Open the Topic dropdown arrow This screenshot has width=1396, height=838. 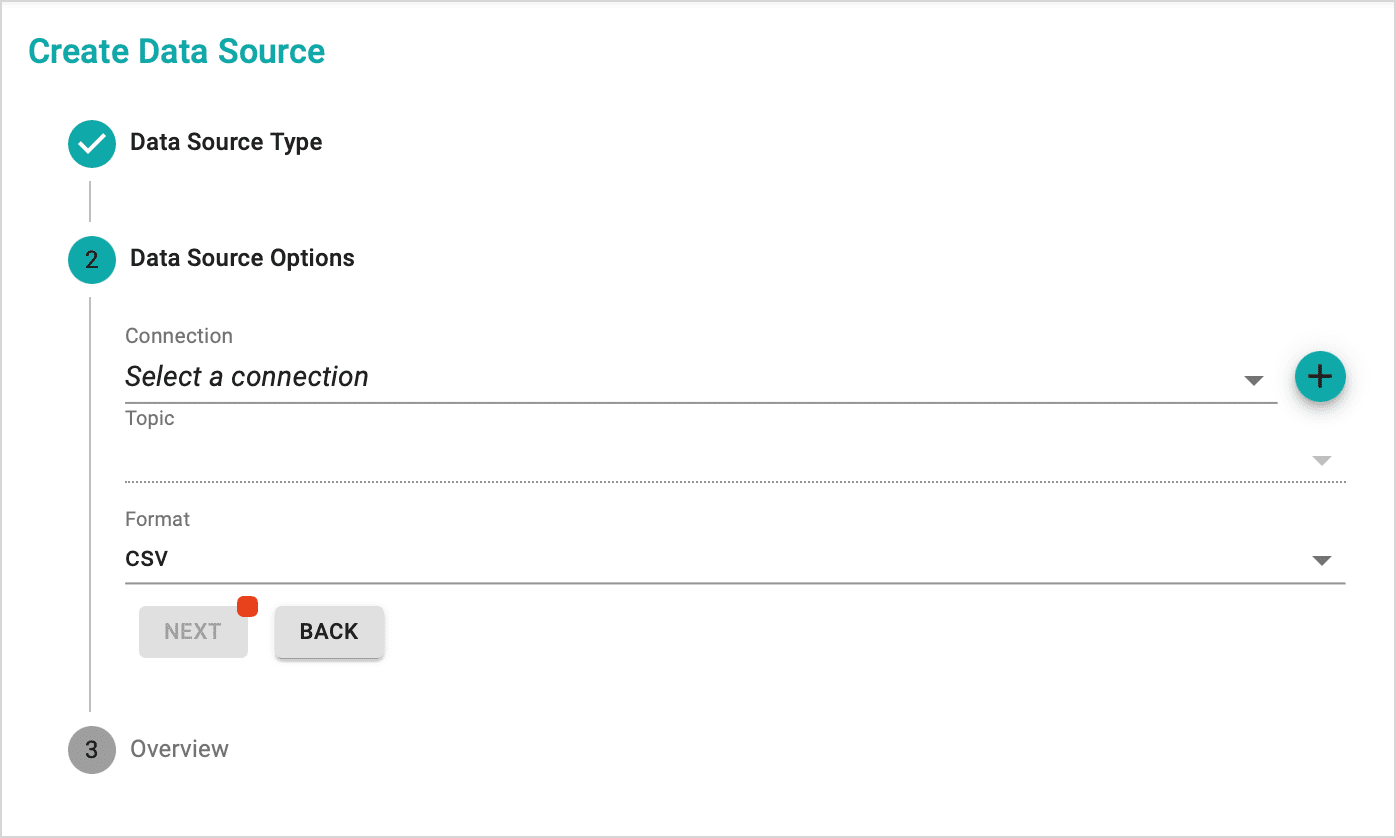click(1322, 460)
